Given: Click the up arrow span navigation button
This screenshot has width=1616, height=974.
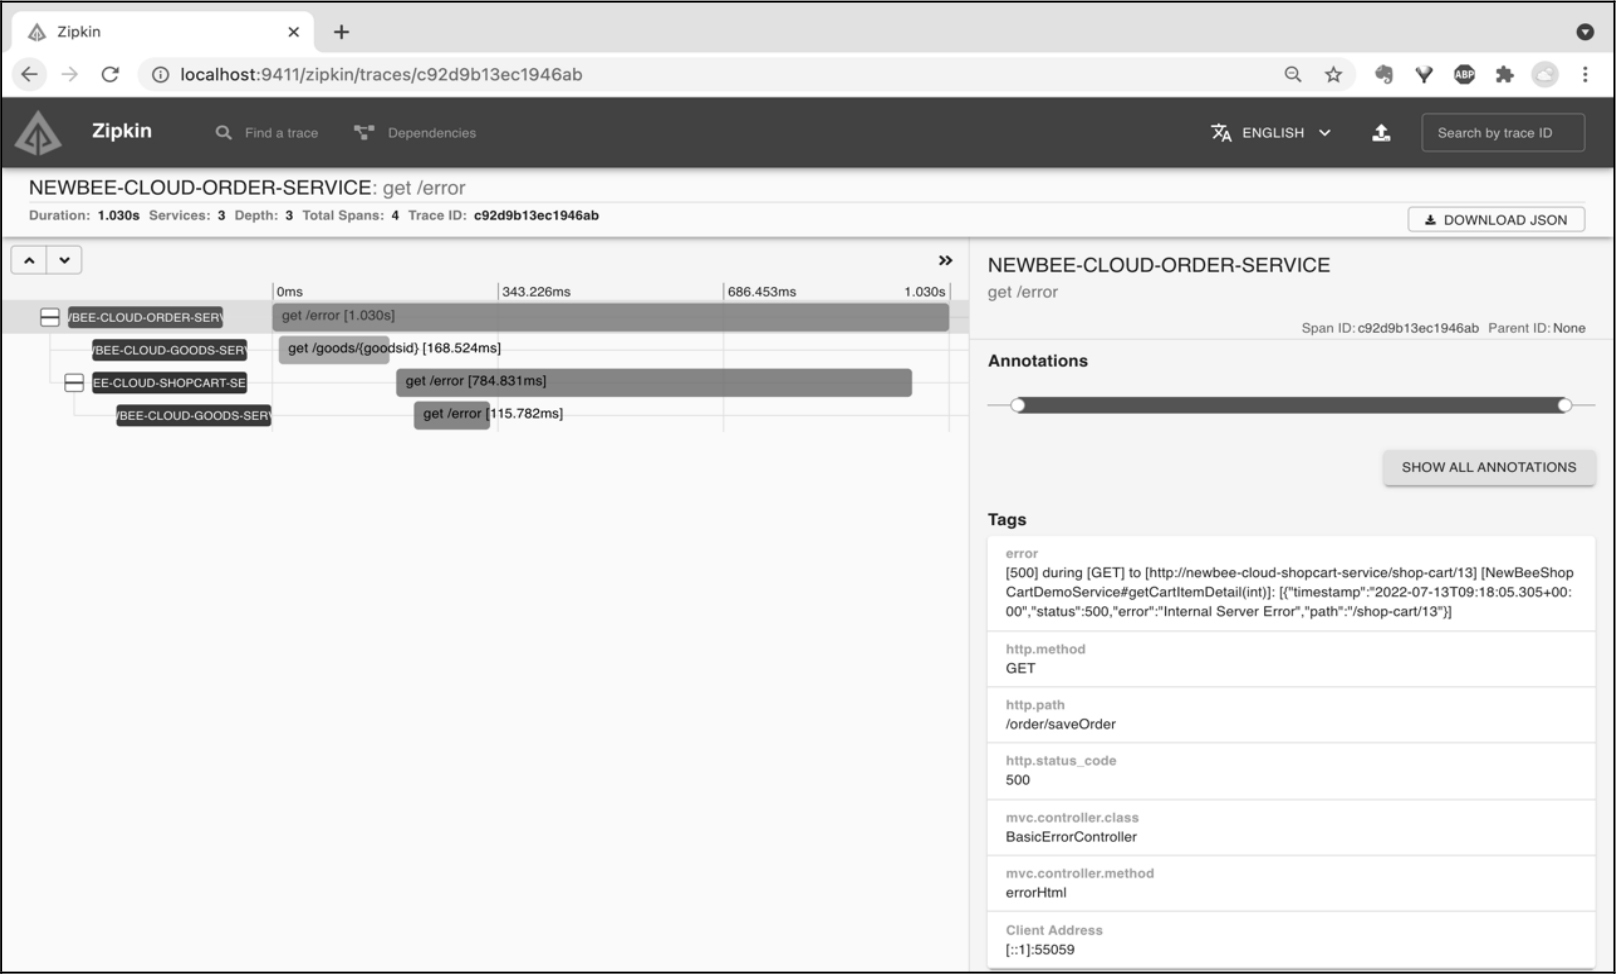Looking at the screenshot, I should point(29,260).
